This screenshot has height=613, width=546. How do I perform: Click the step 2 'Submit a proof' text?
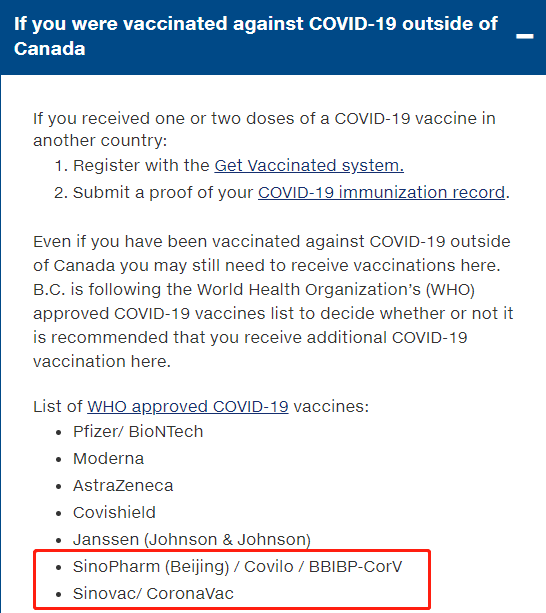coord(163,192)
